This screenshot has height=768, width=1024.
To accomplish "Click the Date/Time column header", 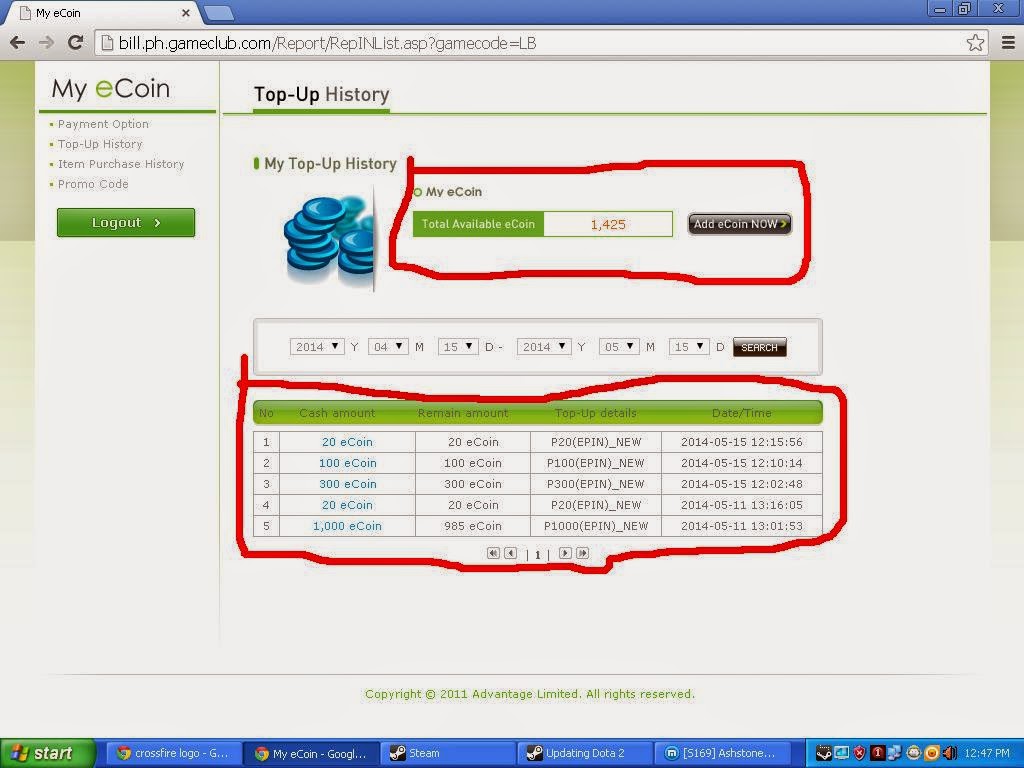I will [741, 413].
